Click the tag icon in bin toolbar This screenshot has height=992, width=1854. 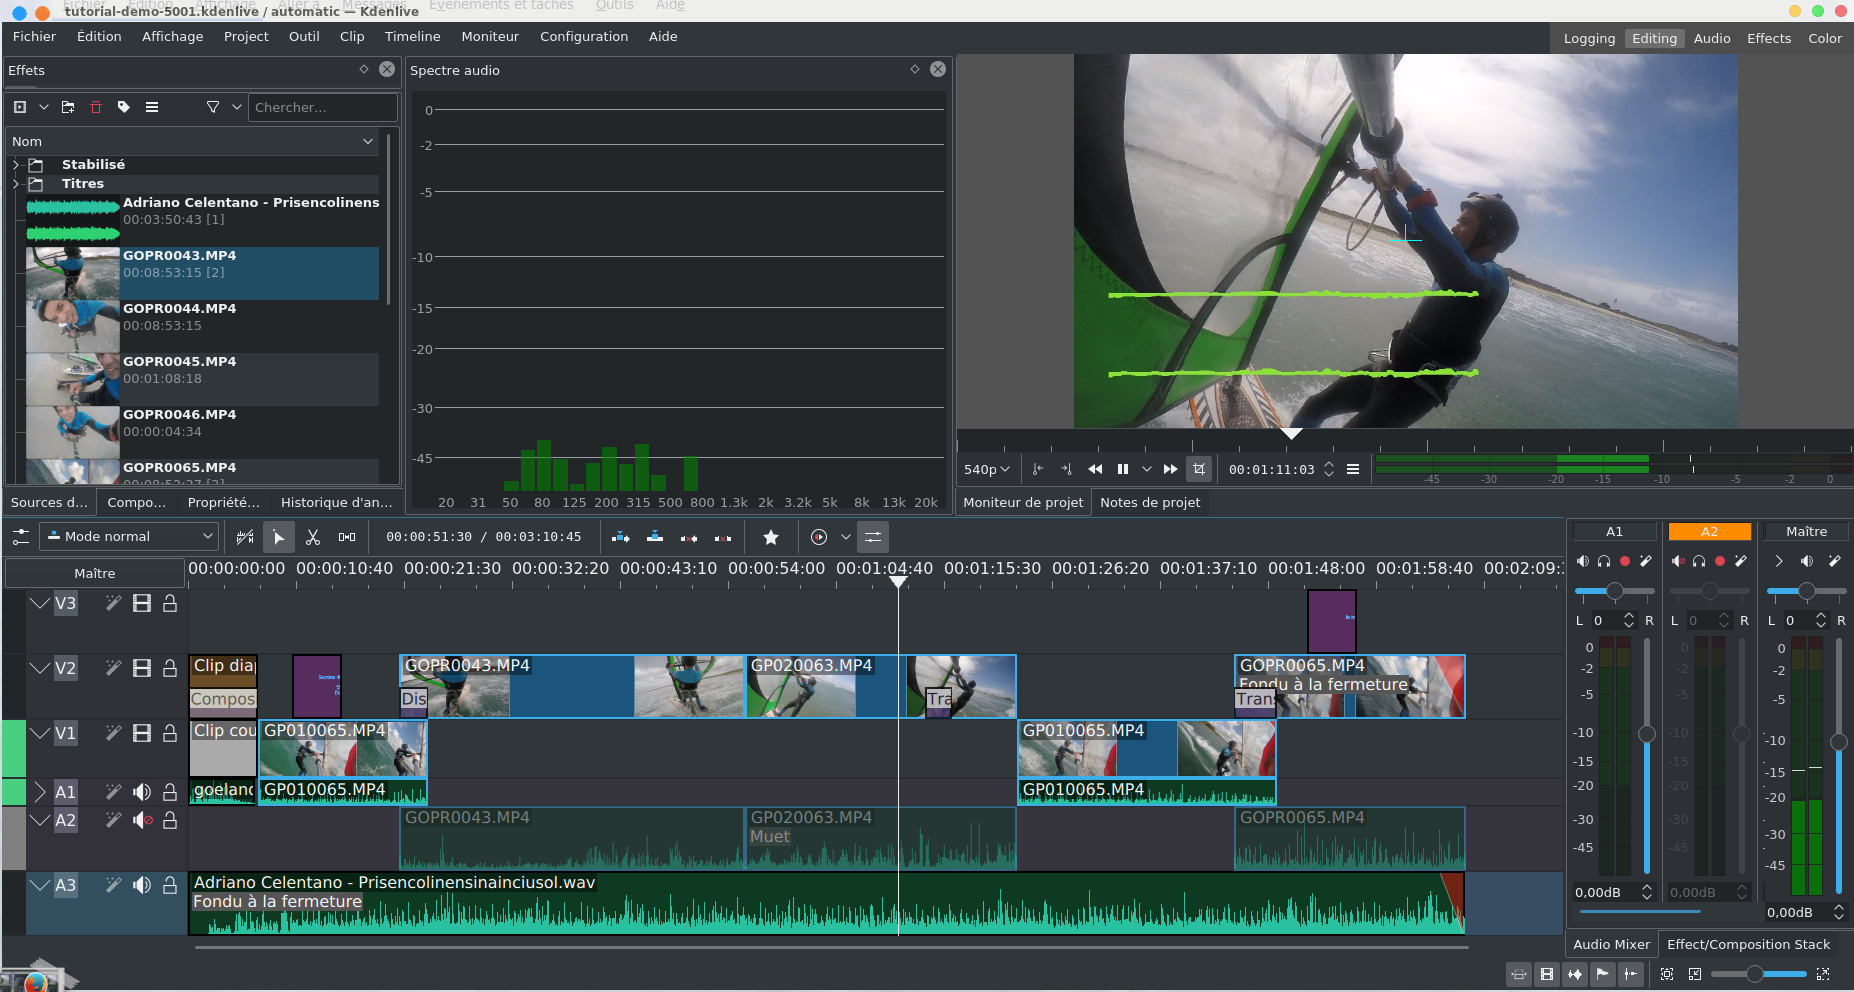point(124,107)
